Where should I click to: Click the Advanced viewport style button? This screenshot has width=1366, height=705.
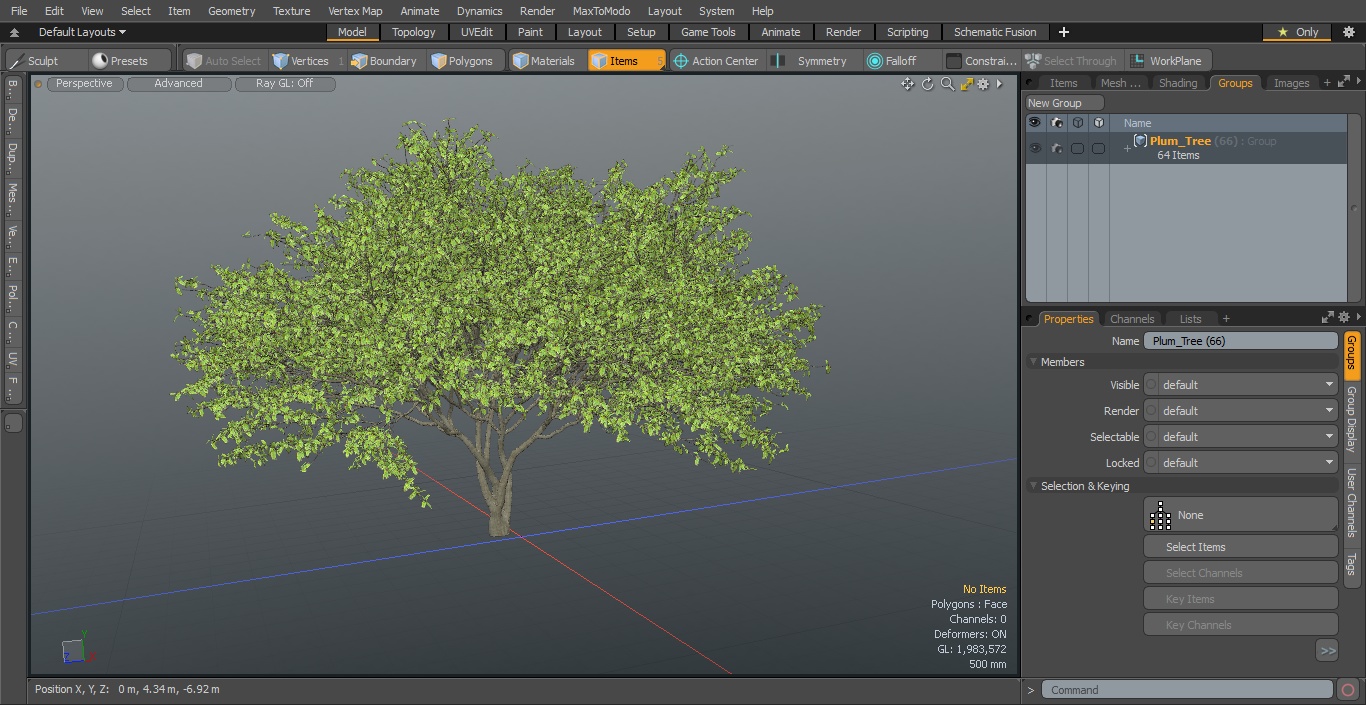[x=178, y=84]
